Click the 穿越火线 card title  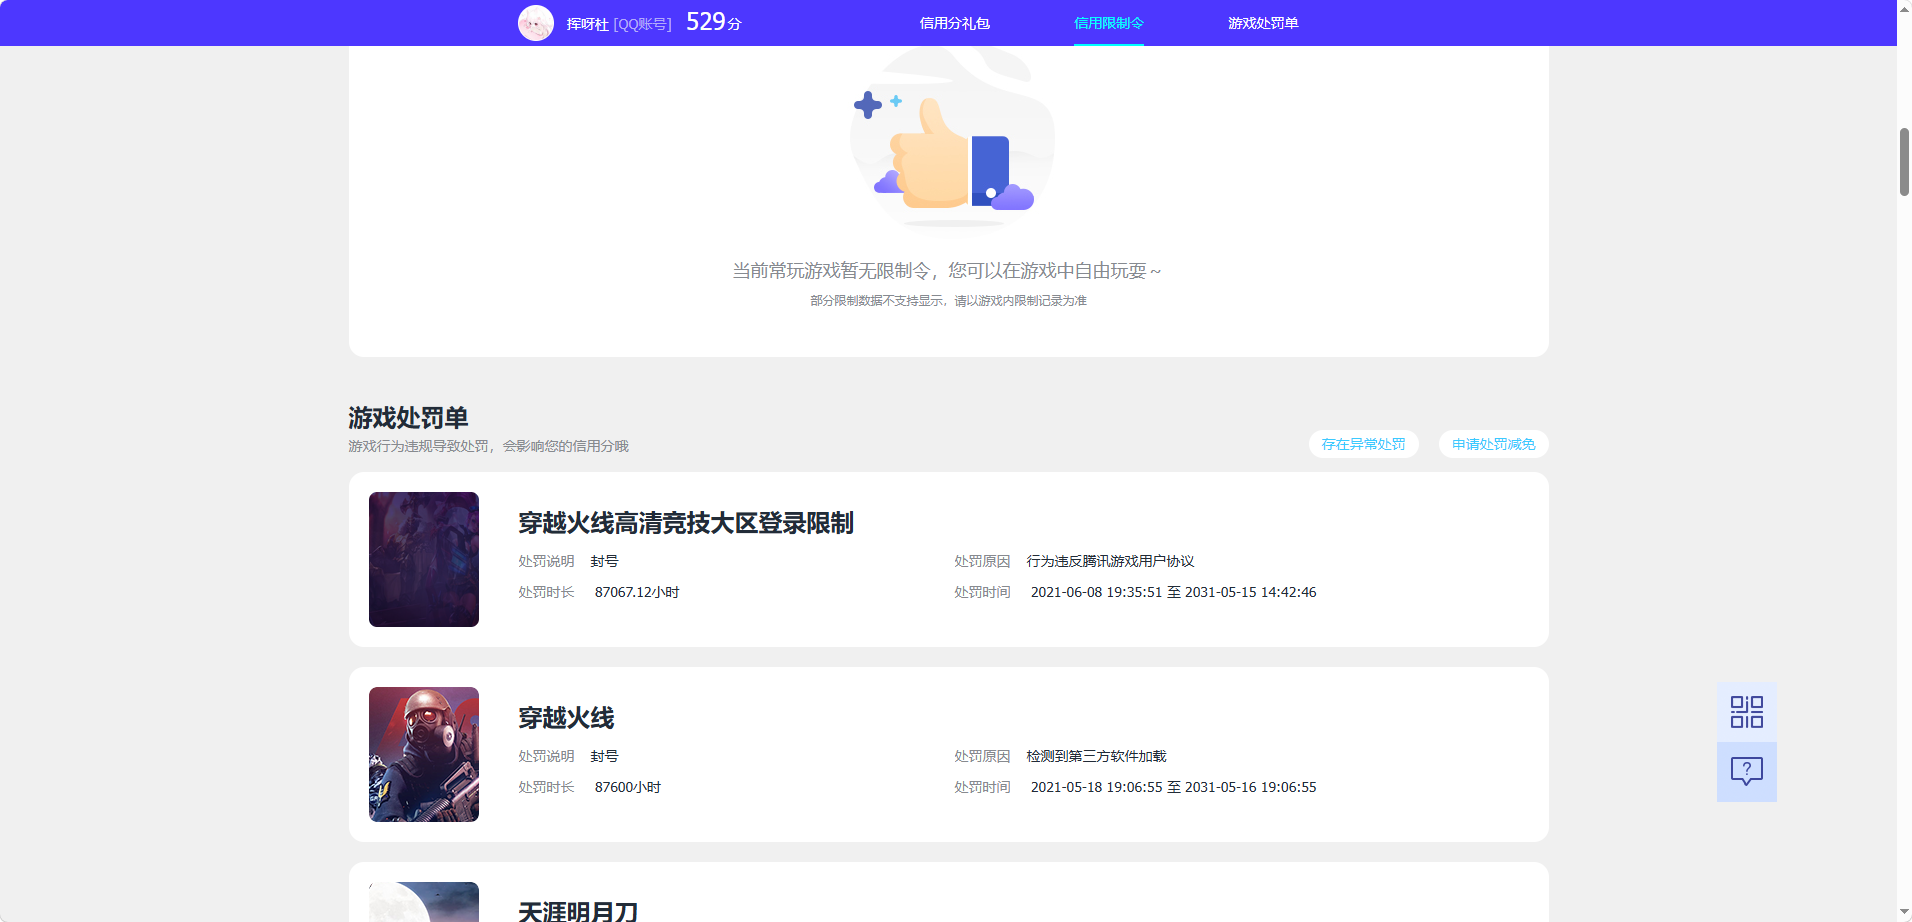pos(566,718)
